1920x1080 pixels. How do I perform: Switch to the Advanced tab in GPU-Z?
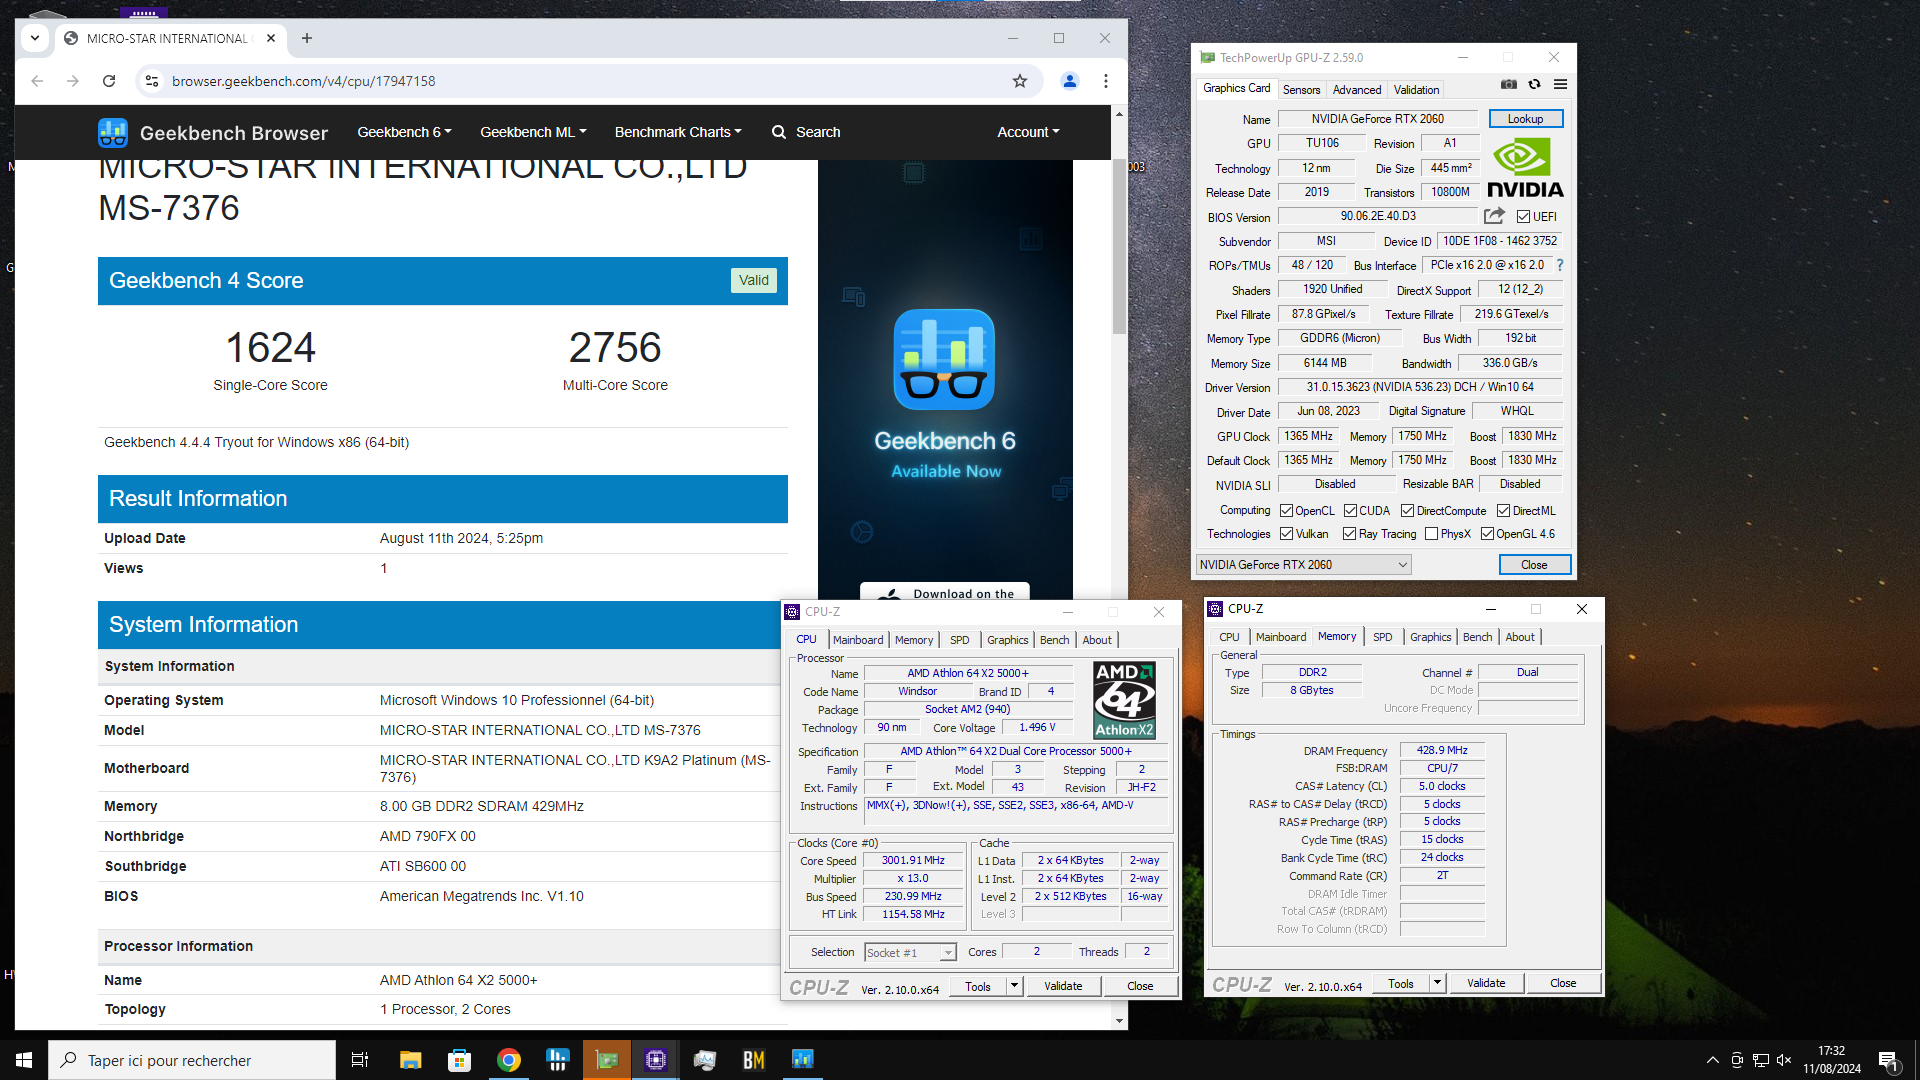(1357, 90)
